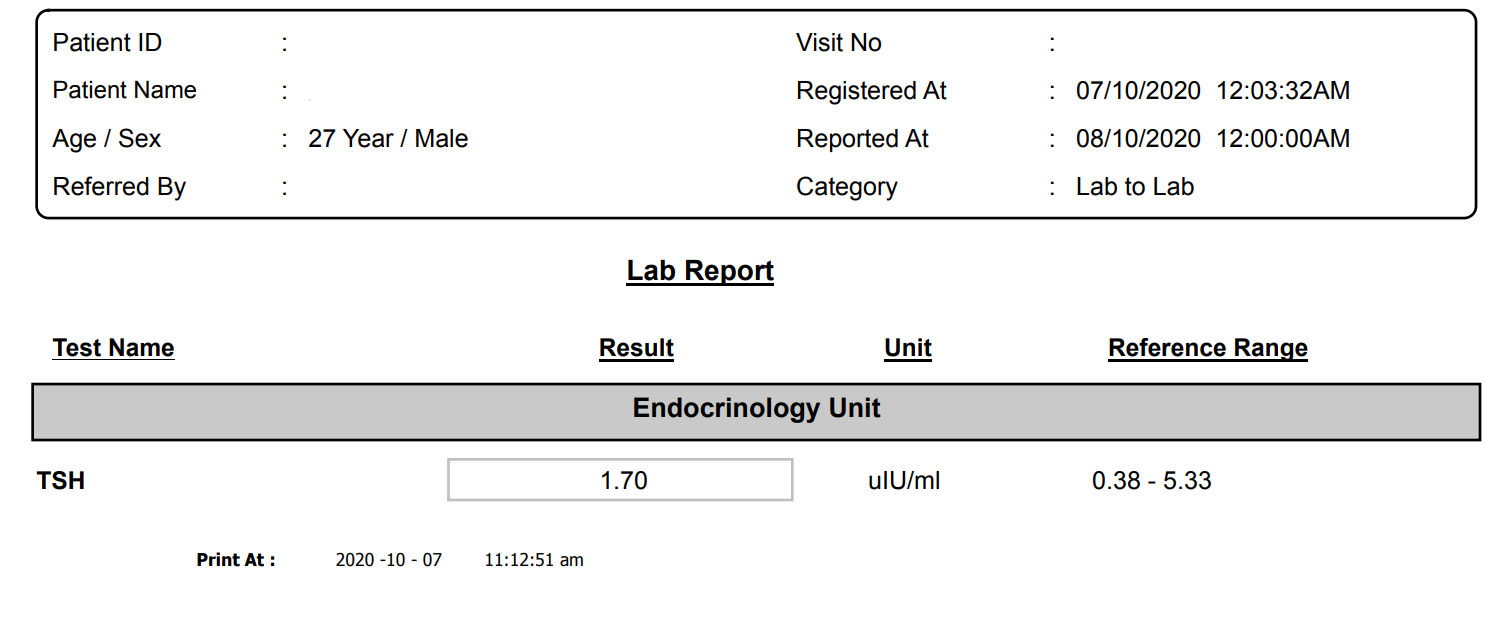
Task: Click the Registered At date 07/10/2020
Action: coord(1137,91)
